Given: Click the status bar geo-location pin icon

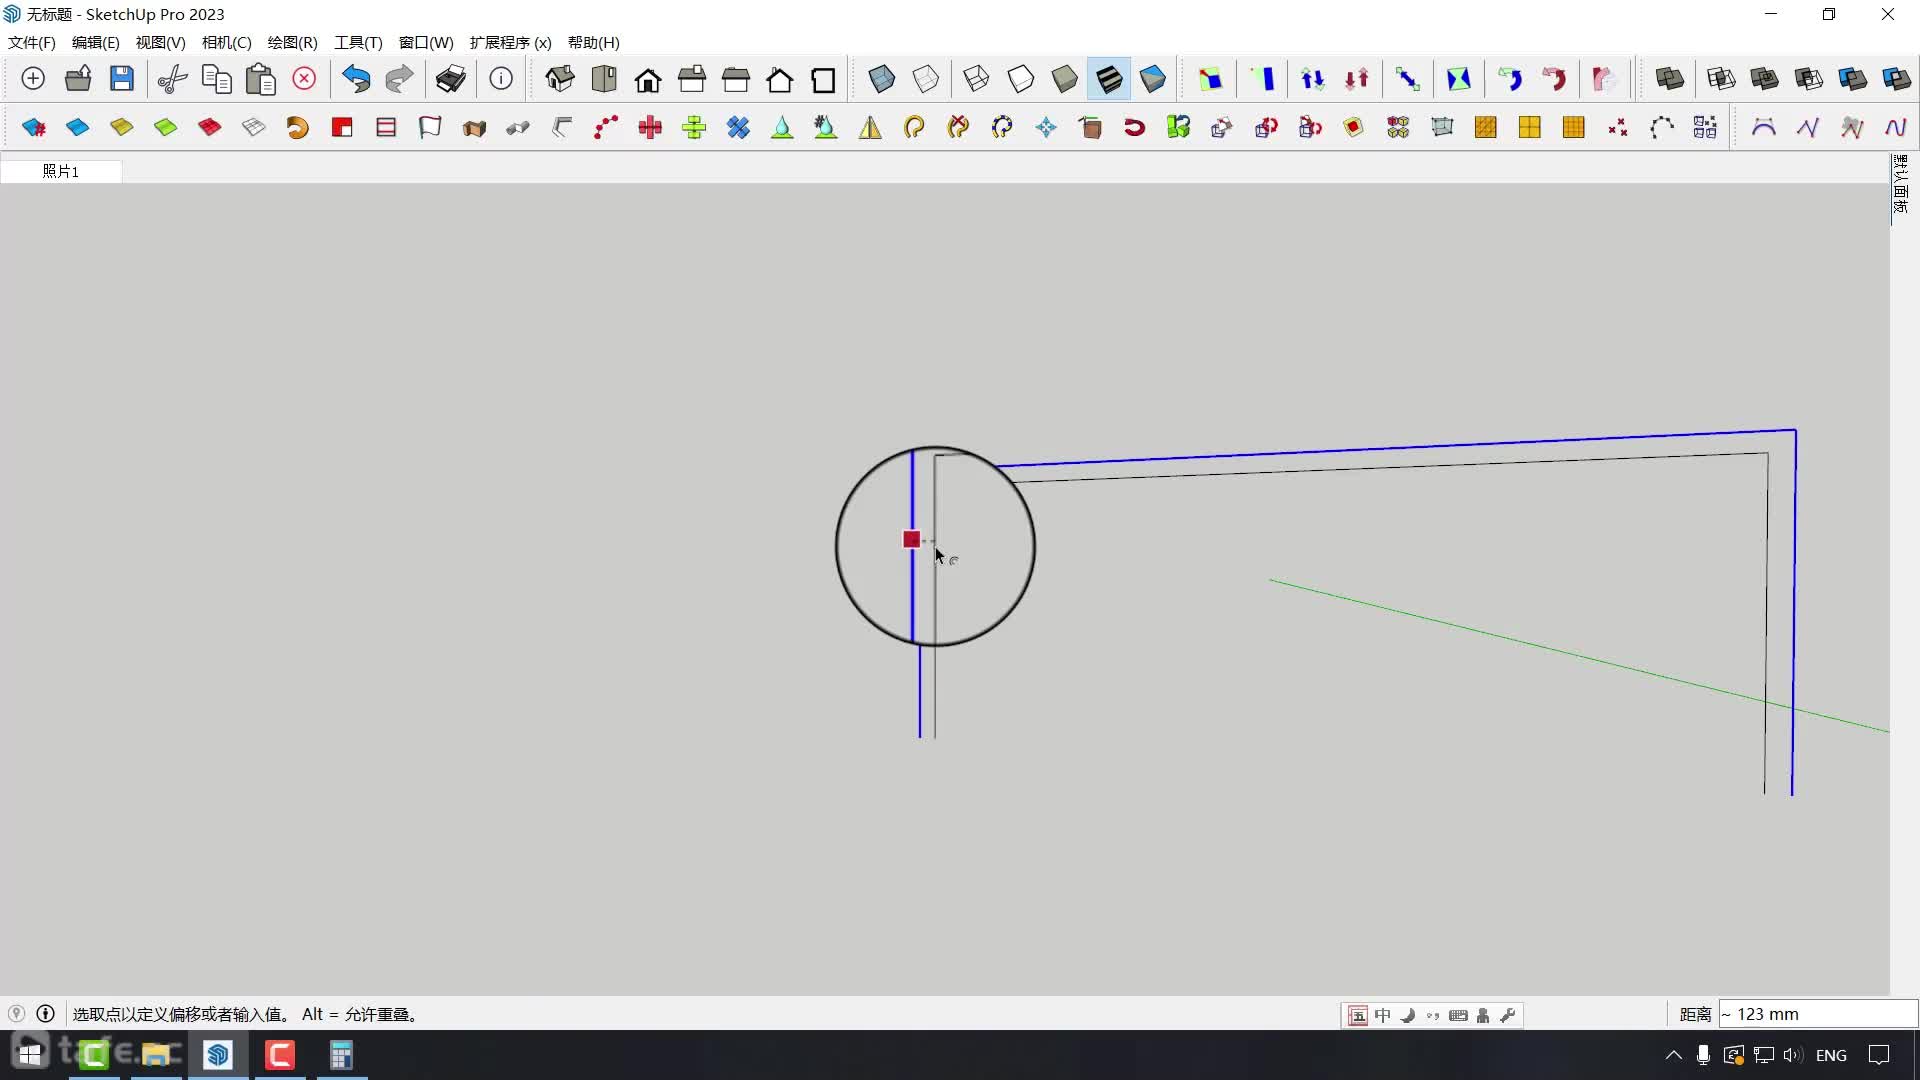Looking at the screenshot, I should 16,1014.
